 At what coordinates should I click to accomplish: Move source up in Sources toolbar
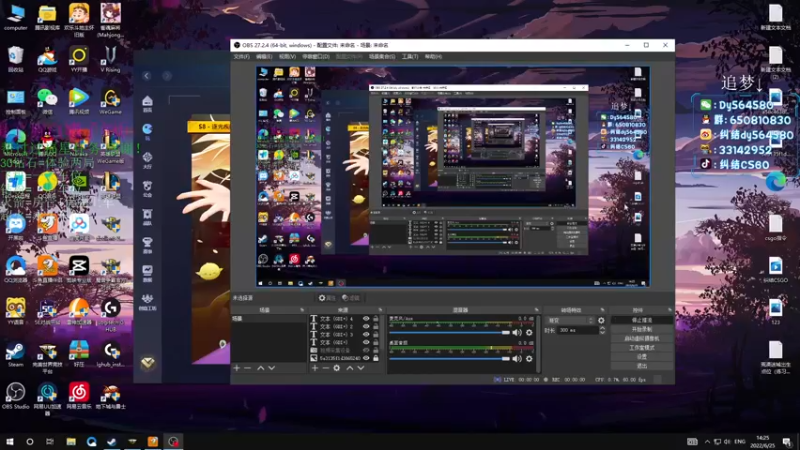350,368
